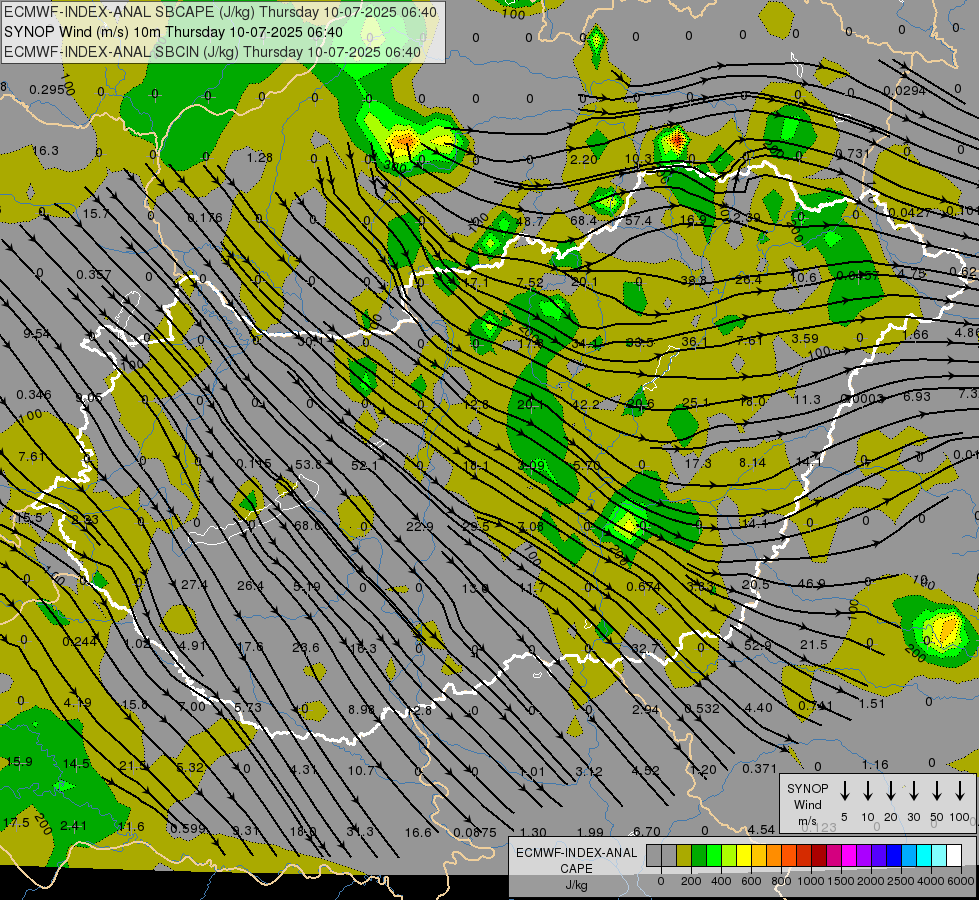Click the 'ECMWF-INDEX-ANAL CAPE J/kg' legend label
The width and height of the screenshot is (979, 900).
point(576,869)
